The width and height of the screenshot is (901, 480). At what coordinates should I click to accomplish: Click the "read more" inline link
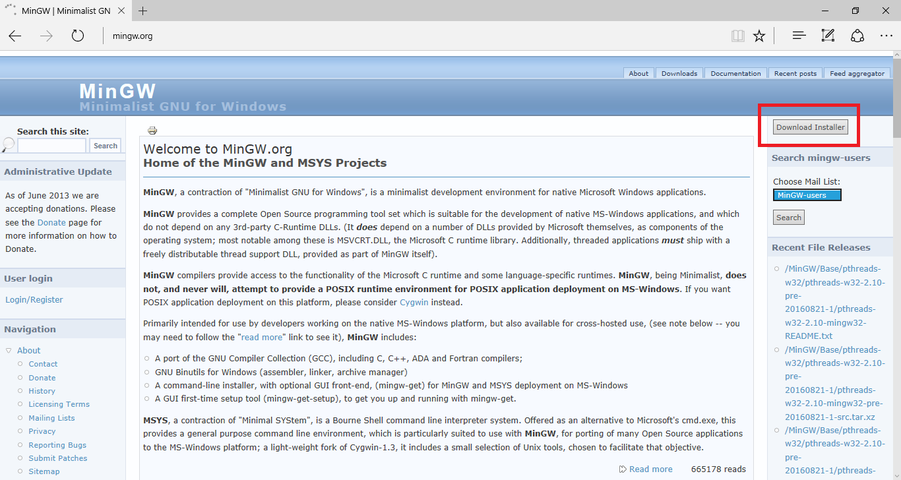261,337
